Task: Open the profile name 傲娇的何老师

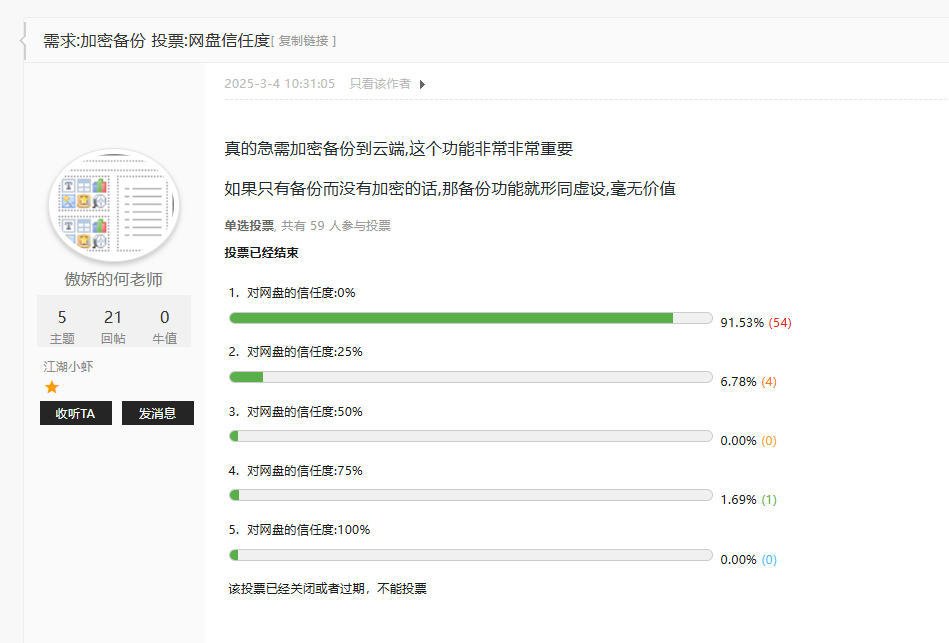Action: click(x=114, y=279)
